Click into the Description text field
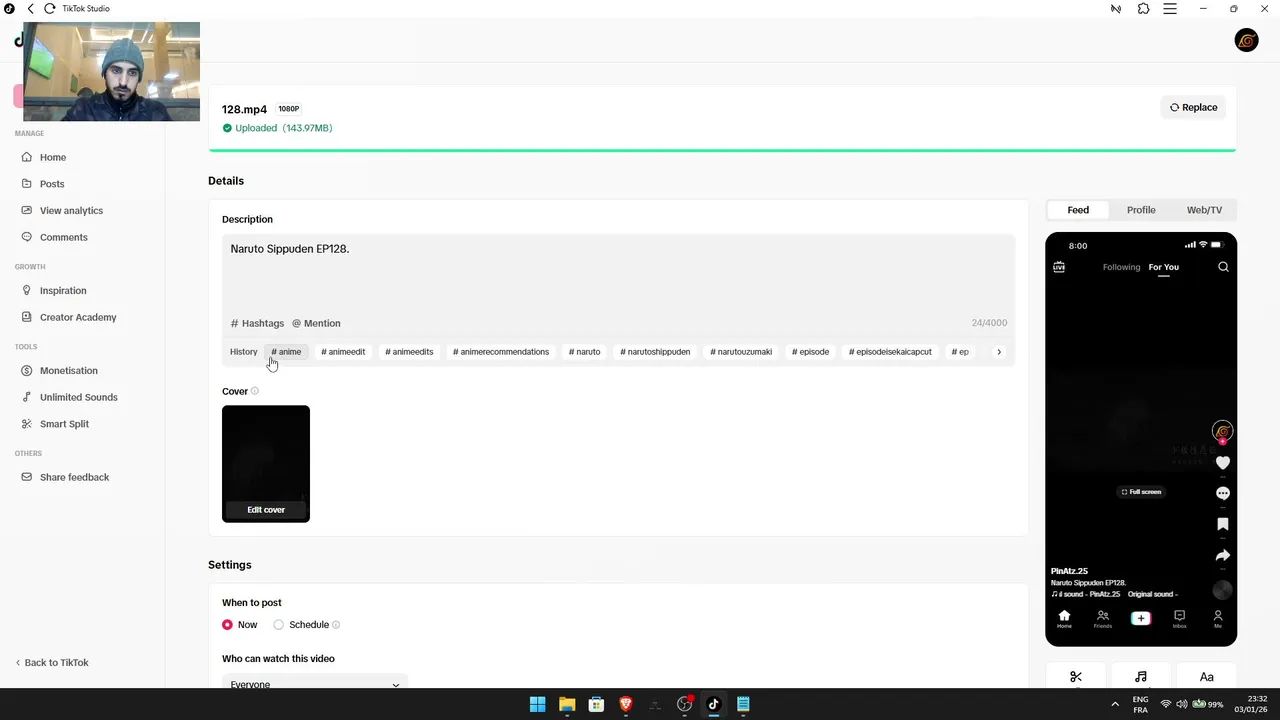The width and height of the screenshot is (1280, 720). pos(618,275)
